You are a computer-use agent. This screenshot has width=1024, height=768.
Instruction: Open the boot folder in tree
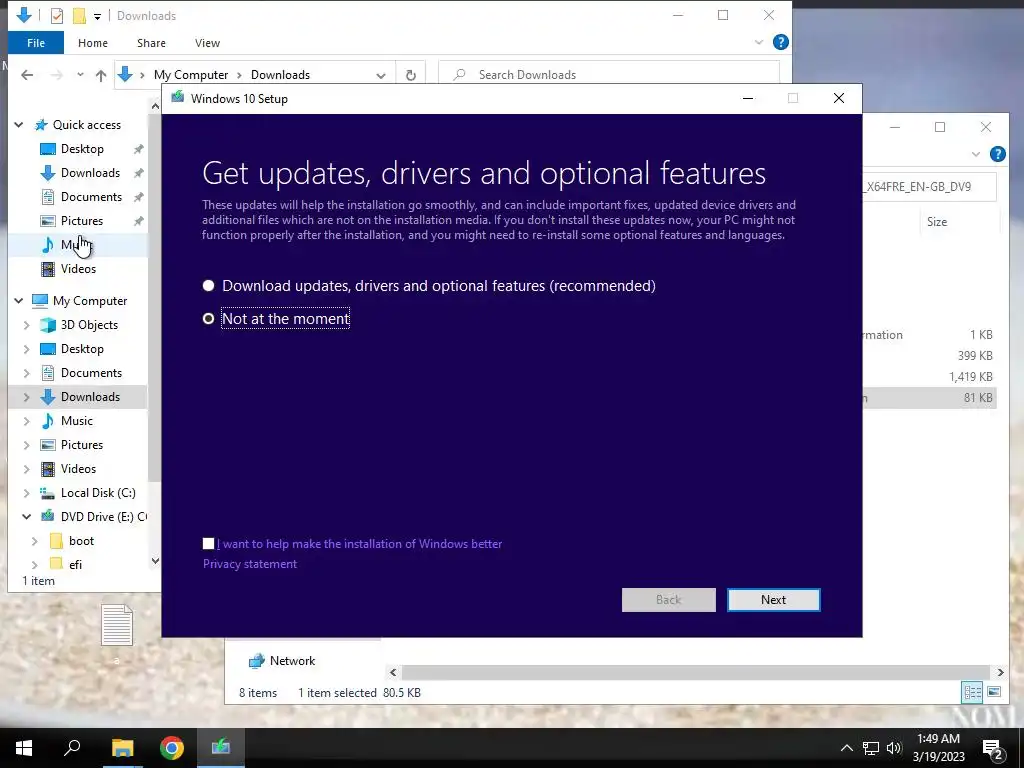(81, 541)
